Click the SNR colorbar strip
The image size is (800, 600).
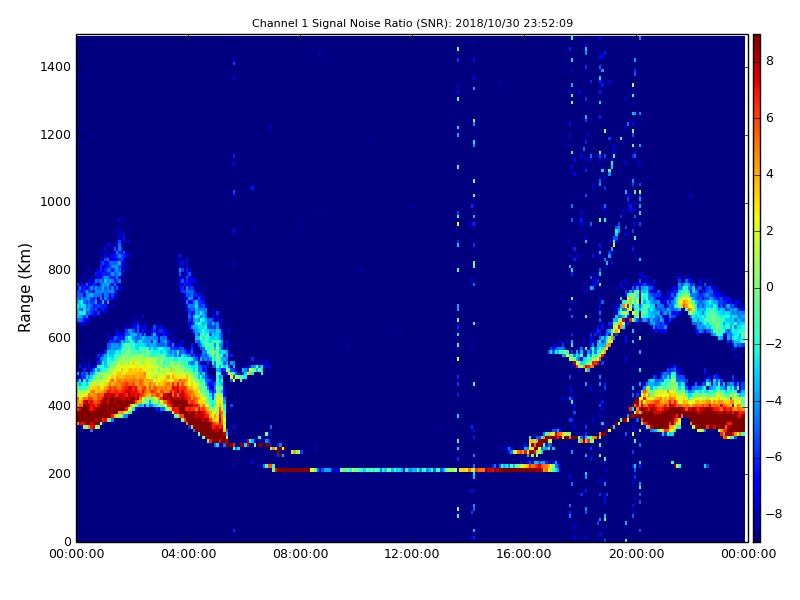[x=757, y=288]
